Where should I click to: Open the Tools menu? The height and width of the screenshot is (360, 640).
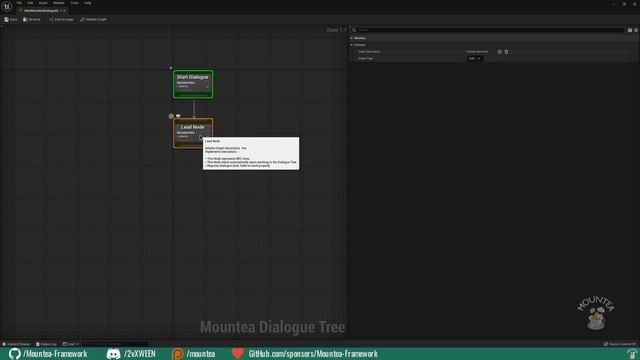point(74,3)
